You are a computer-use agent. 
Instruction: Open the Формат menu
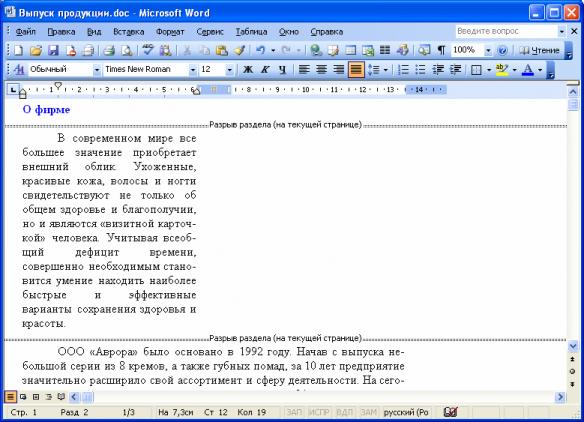click(170, 32)
